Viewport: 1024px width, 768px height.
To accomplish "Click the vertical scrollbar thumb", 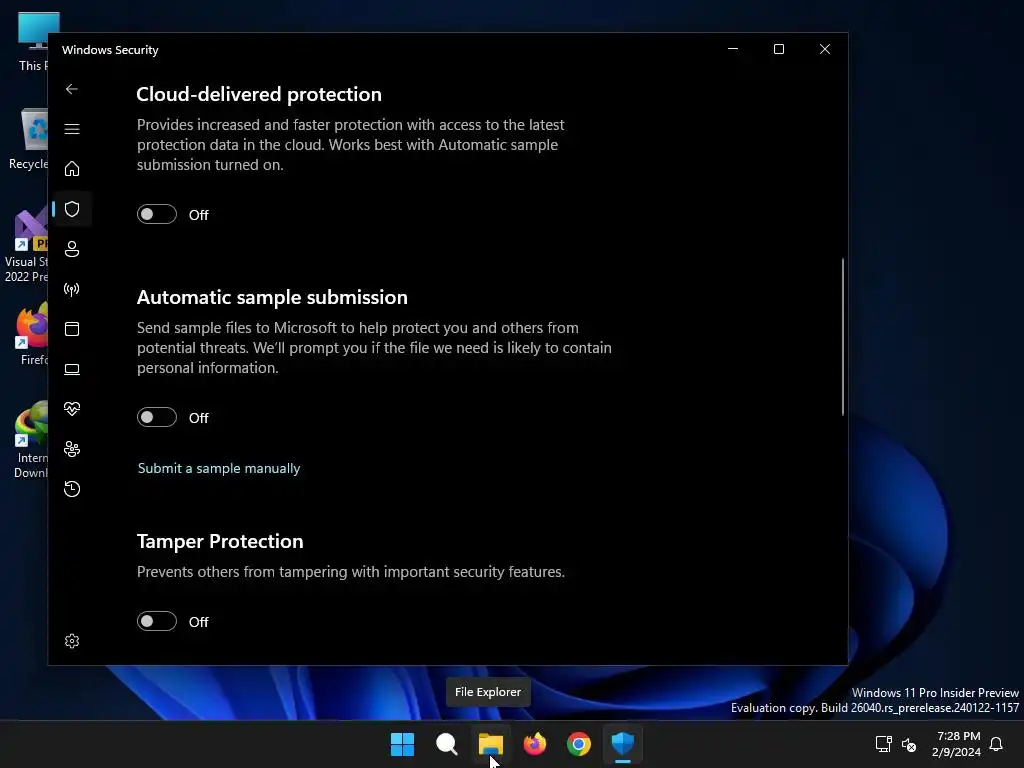I will click(842, 336).
